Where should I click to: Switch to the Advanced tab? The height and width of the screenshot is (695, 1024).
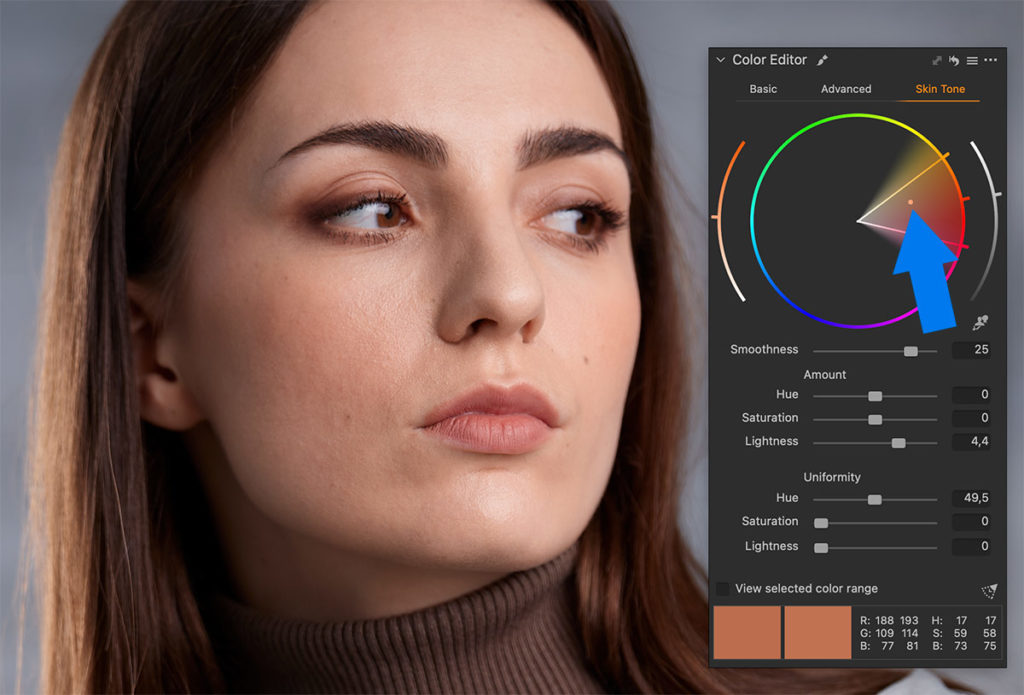pyautogui.click(x=845, y=89)
